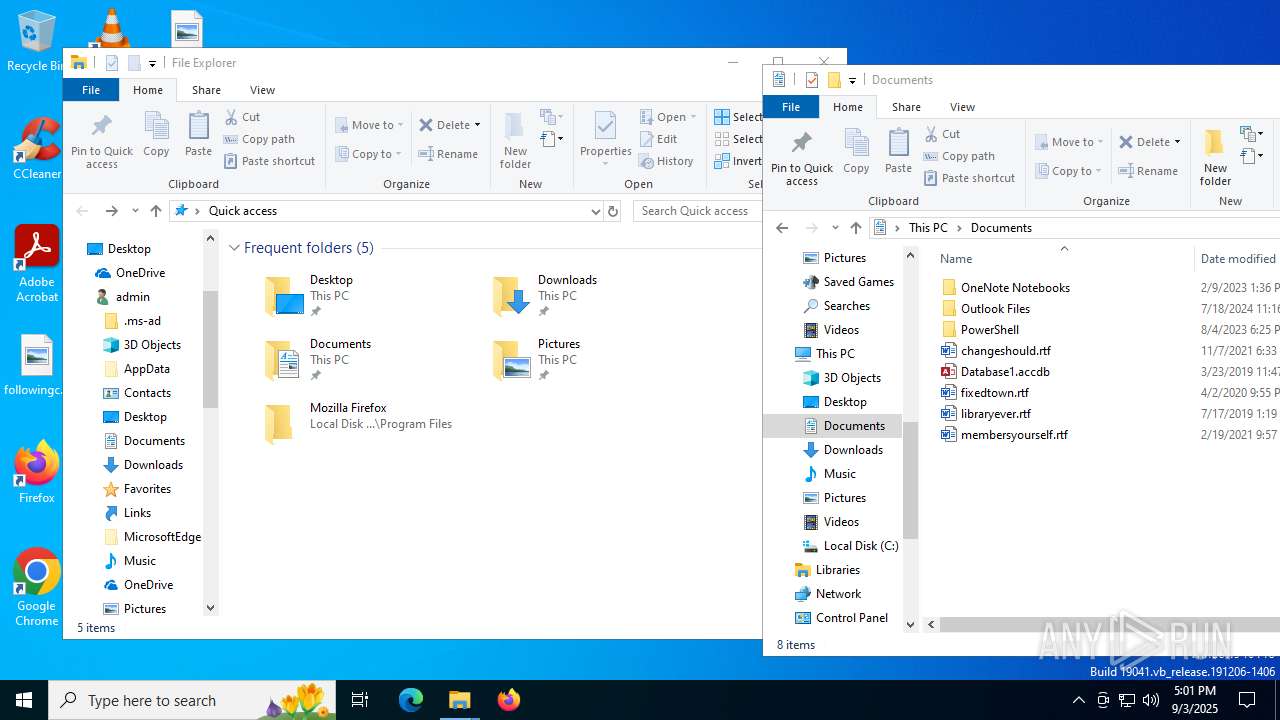
Task: Select the CCleaner desktop shortcut
Action: point(37,148)
